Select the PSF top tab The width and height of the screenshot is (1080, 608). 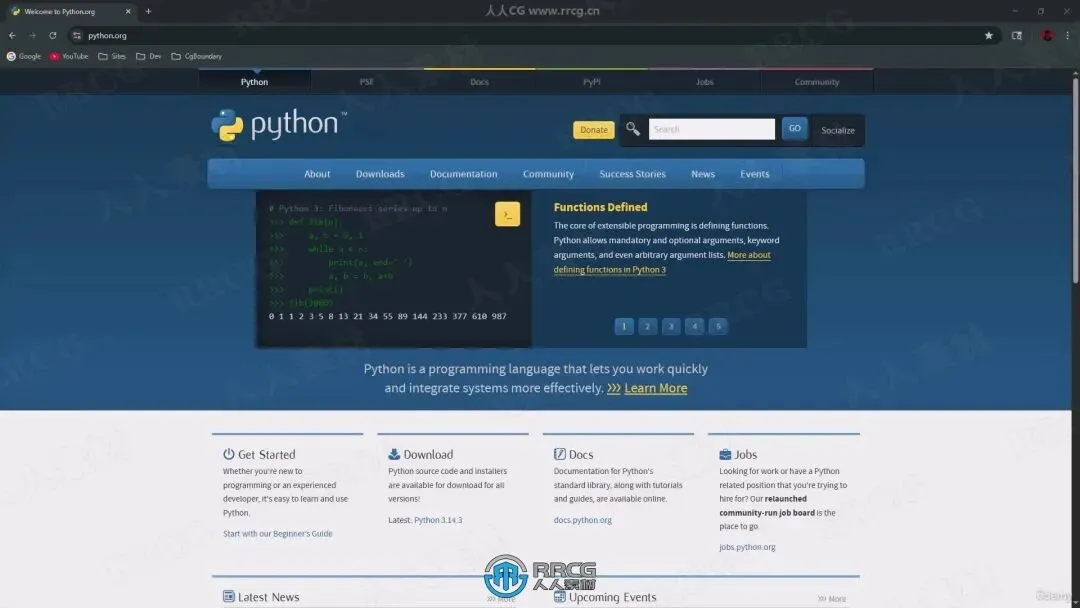tap(366, 82)
